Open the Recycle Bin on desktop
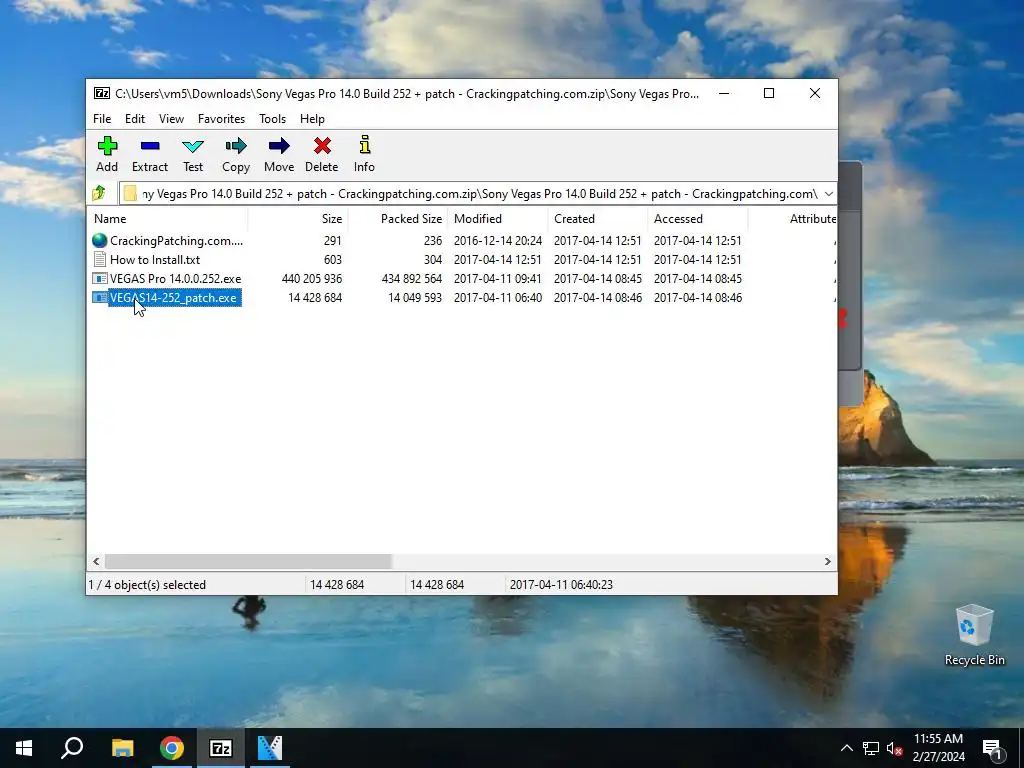The image size is (1024, 768). point(974,635)
